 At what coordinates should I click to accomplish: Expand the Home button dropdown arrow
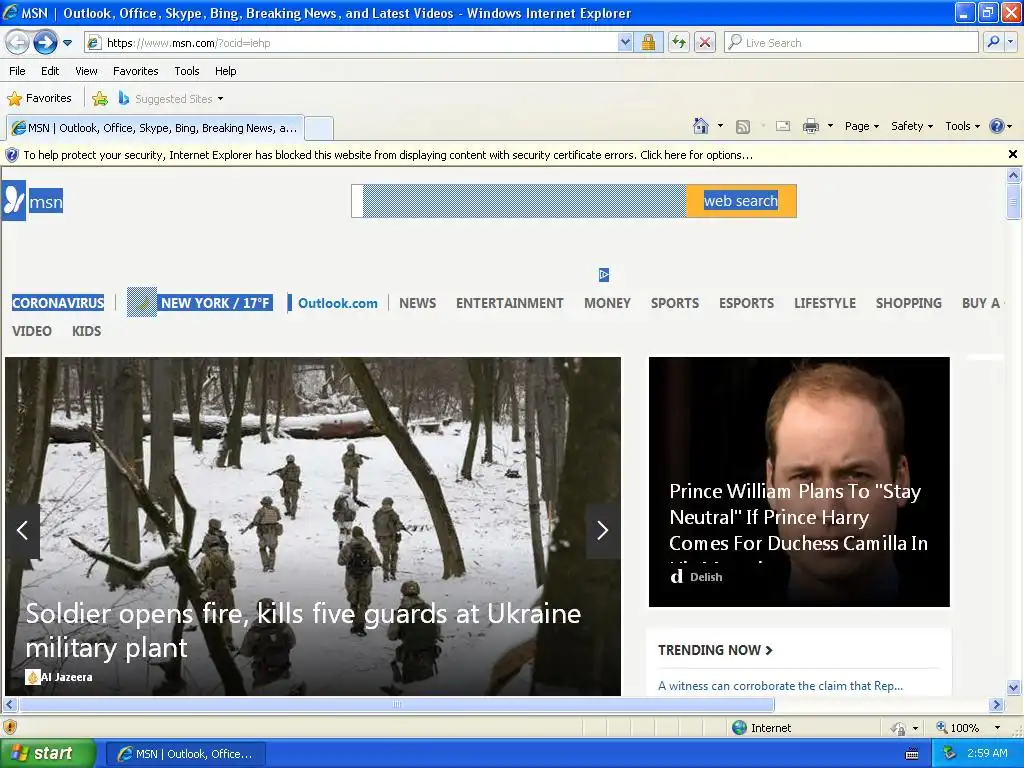coord(720,126)
